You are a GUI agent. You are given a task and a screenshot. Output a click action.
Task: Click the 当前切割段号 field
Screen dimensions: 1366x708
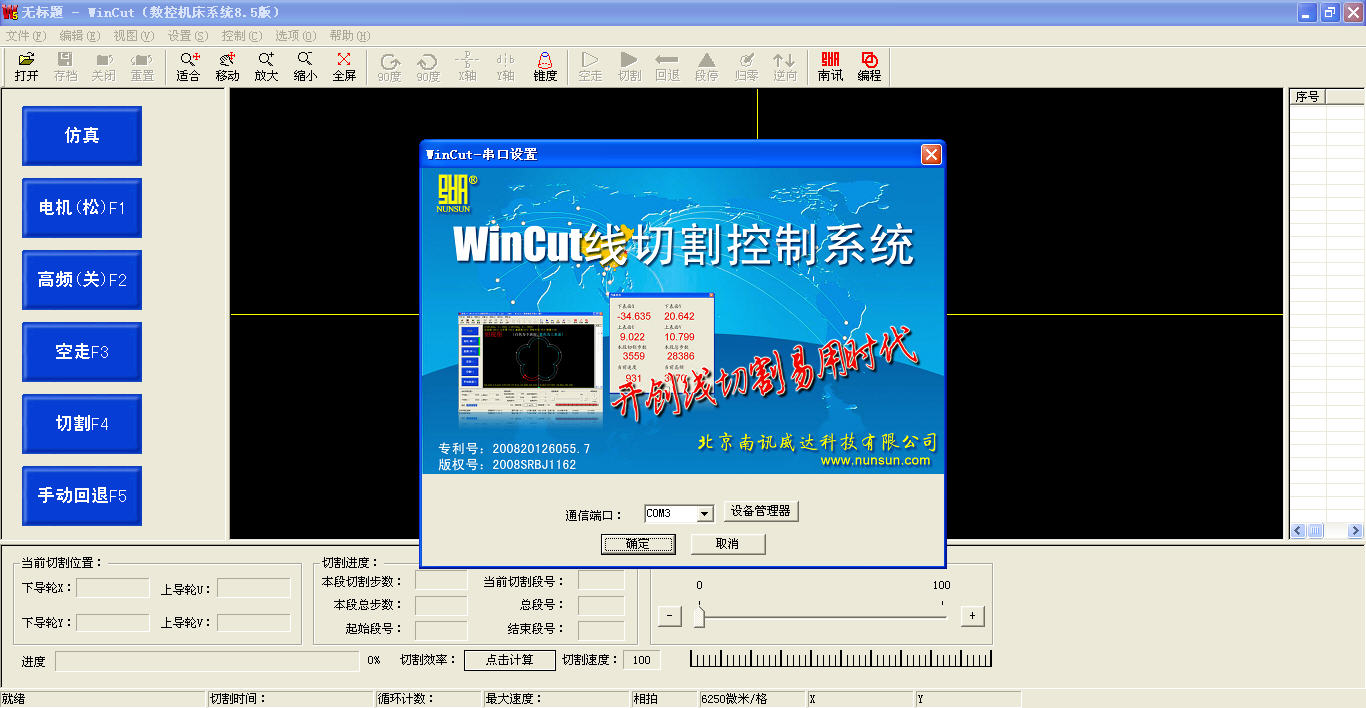tap(601, 581)
